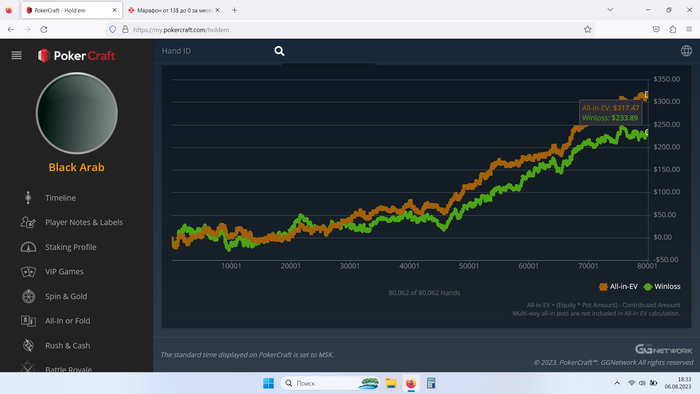Open the Save to Pocket icon

[x=656, y=29]
